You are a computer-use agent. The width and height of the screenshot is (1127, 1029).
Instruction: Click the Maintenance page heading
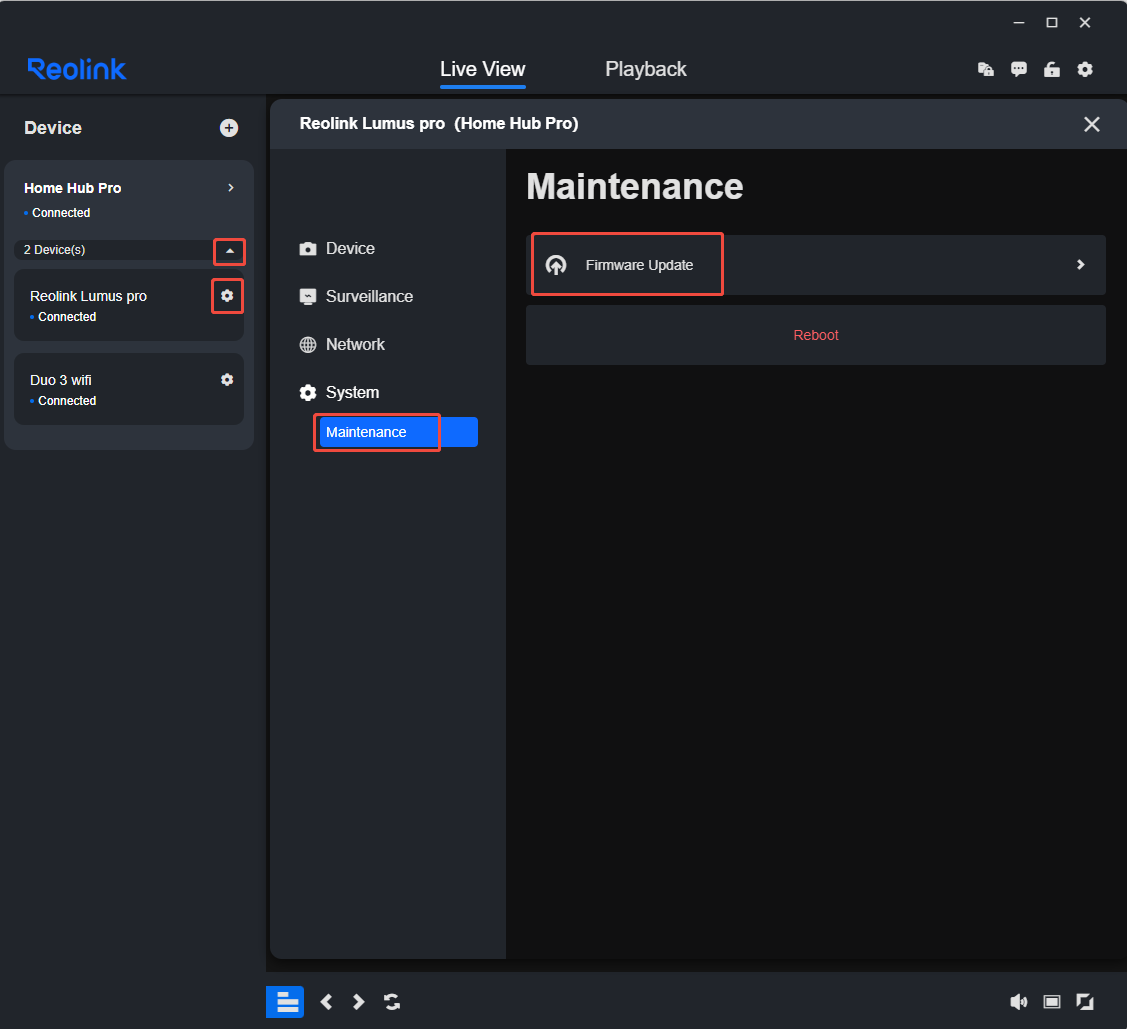point(635,187)
